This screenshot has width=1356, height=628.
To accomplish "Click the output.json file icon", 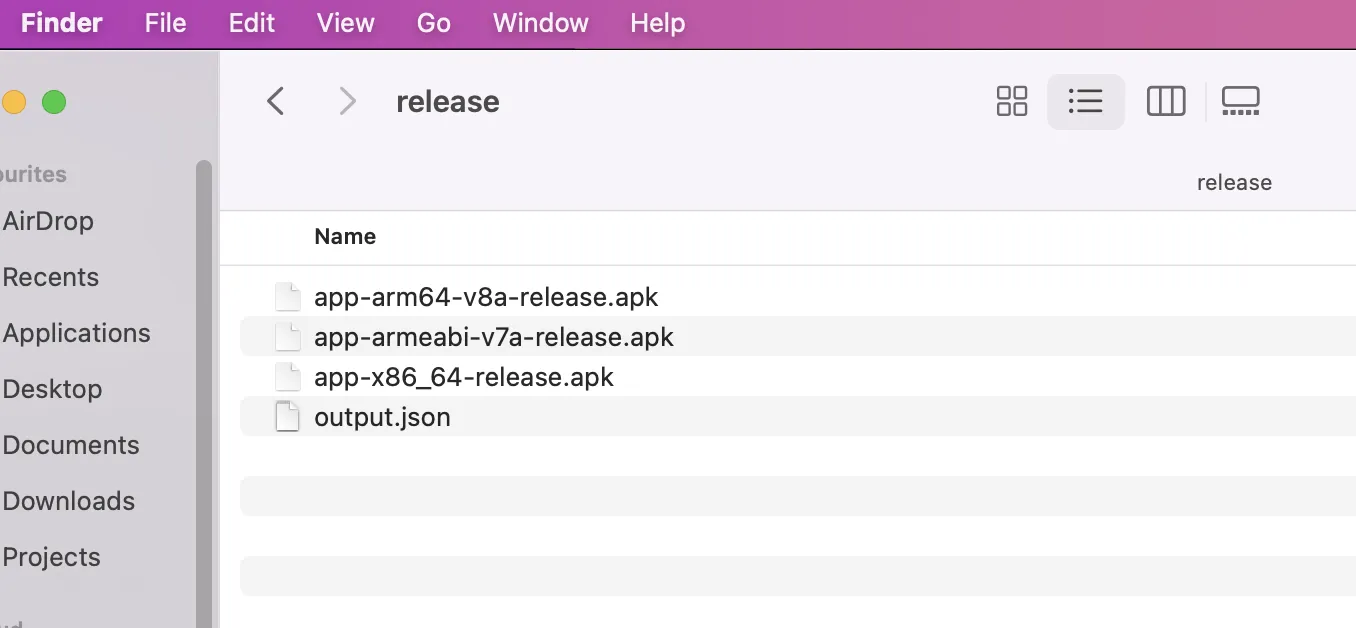I will tap(288, 417).
